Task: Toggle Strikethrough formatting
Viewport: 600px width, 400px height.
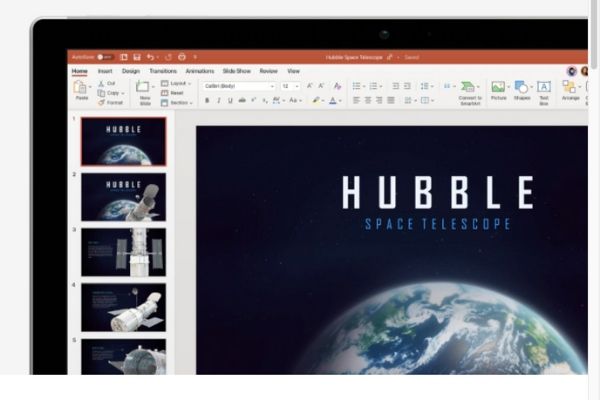Action: 242,100
